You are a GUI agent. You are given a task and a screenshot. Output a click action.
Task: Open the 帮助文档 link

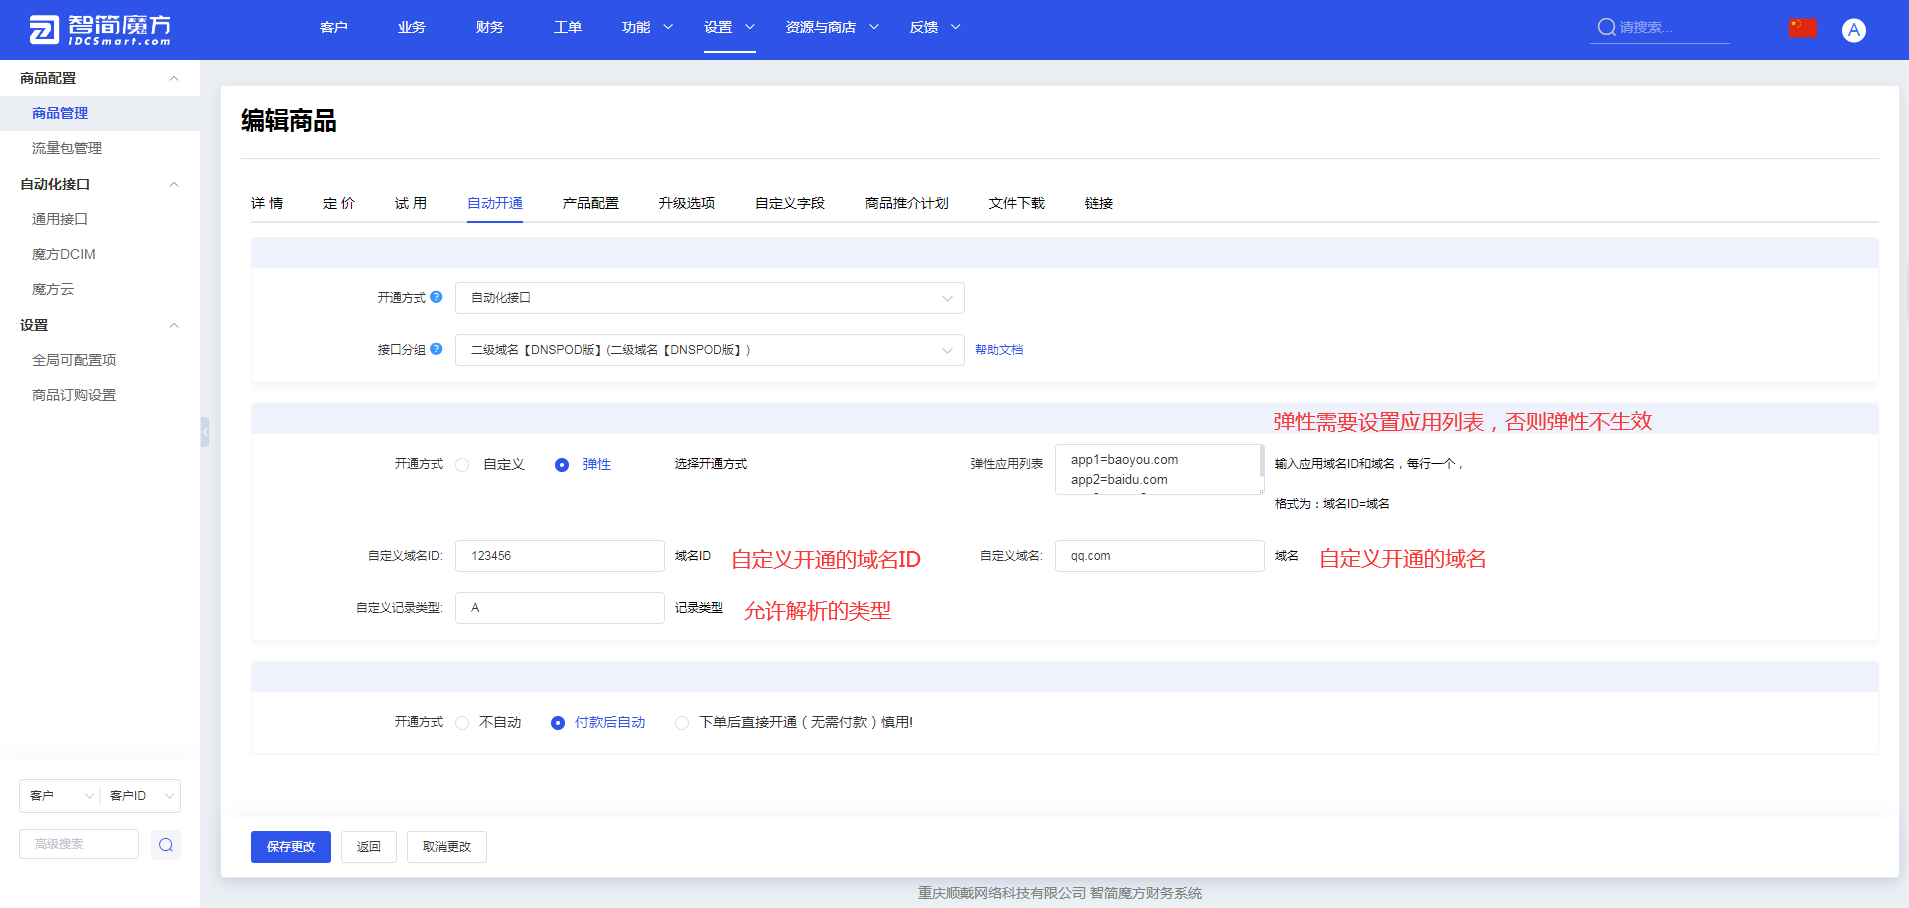click(999, 350)
